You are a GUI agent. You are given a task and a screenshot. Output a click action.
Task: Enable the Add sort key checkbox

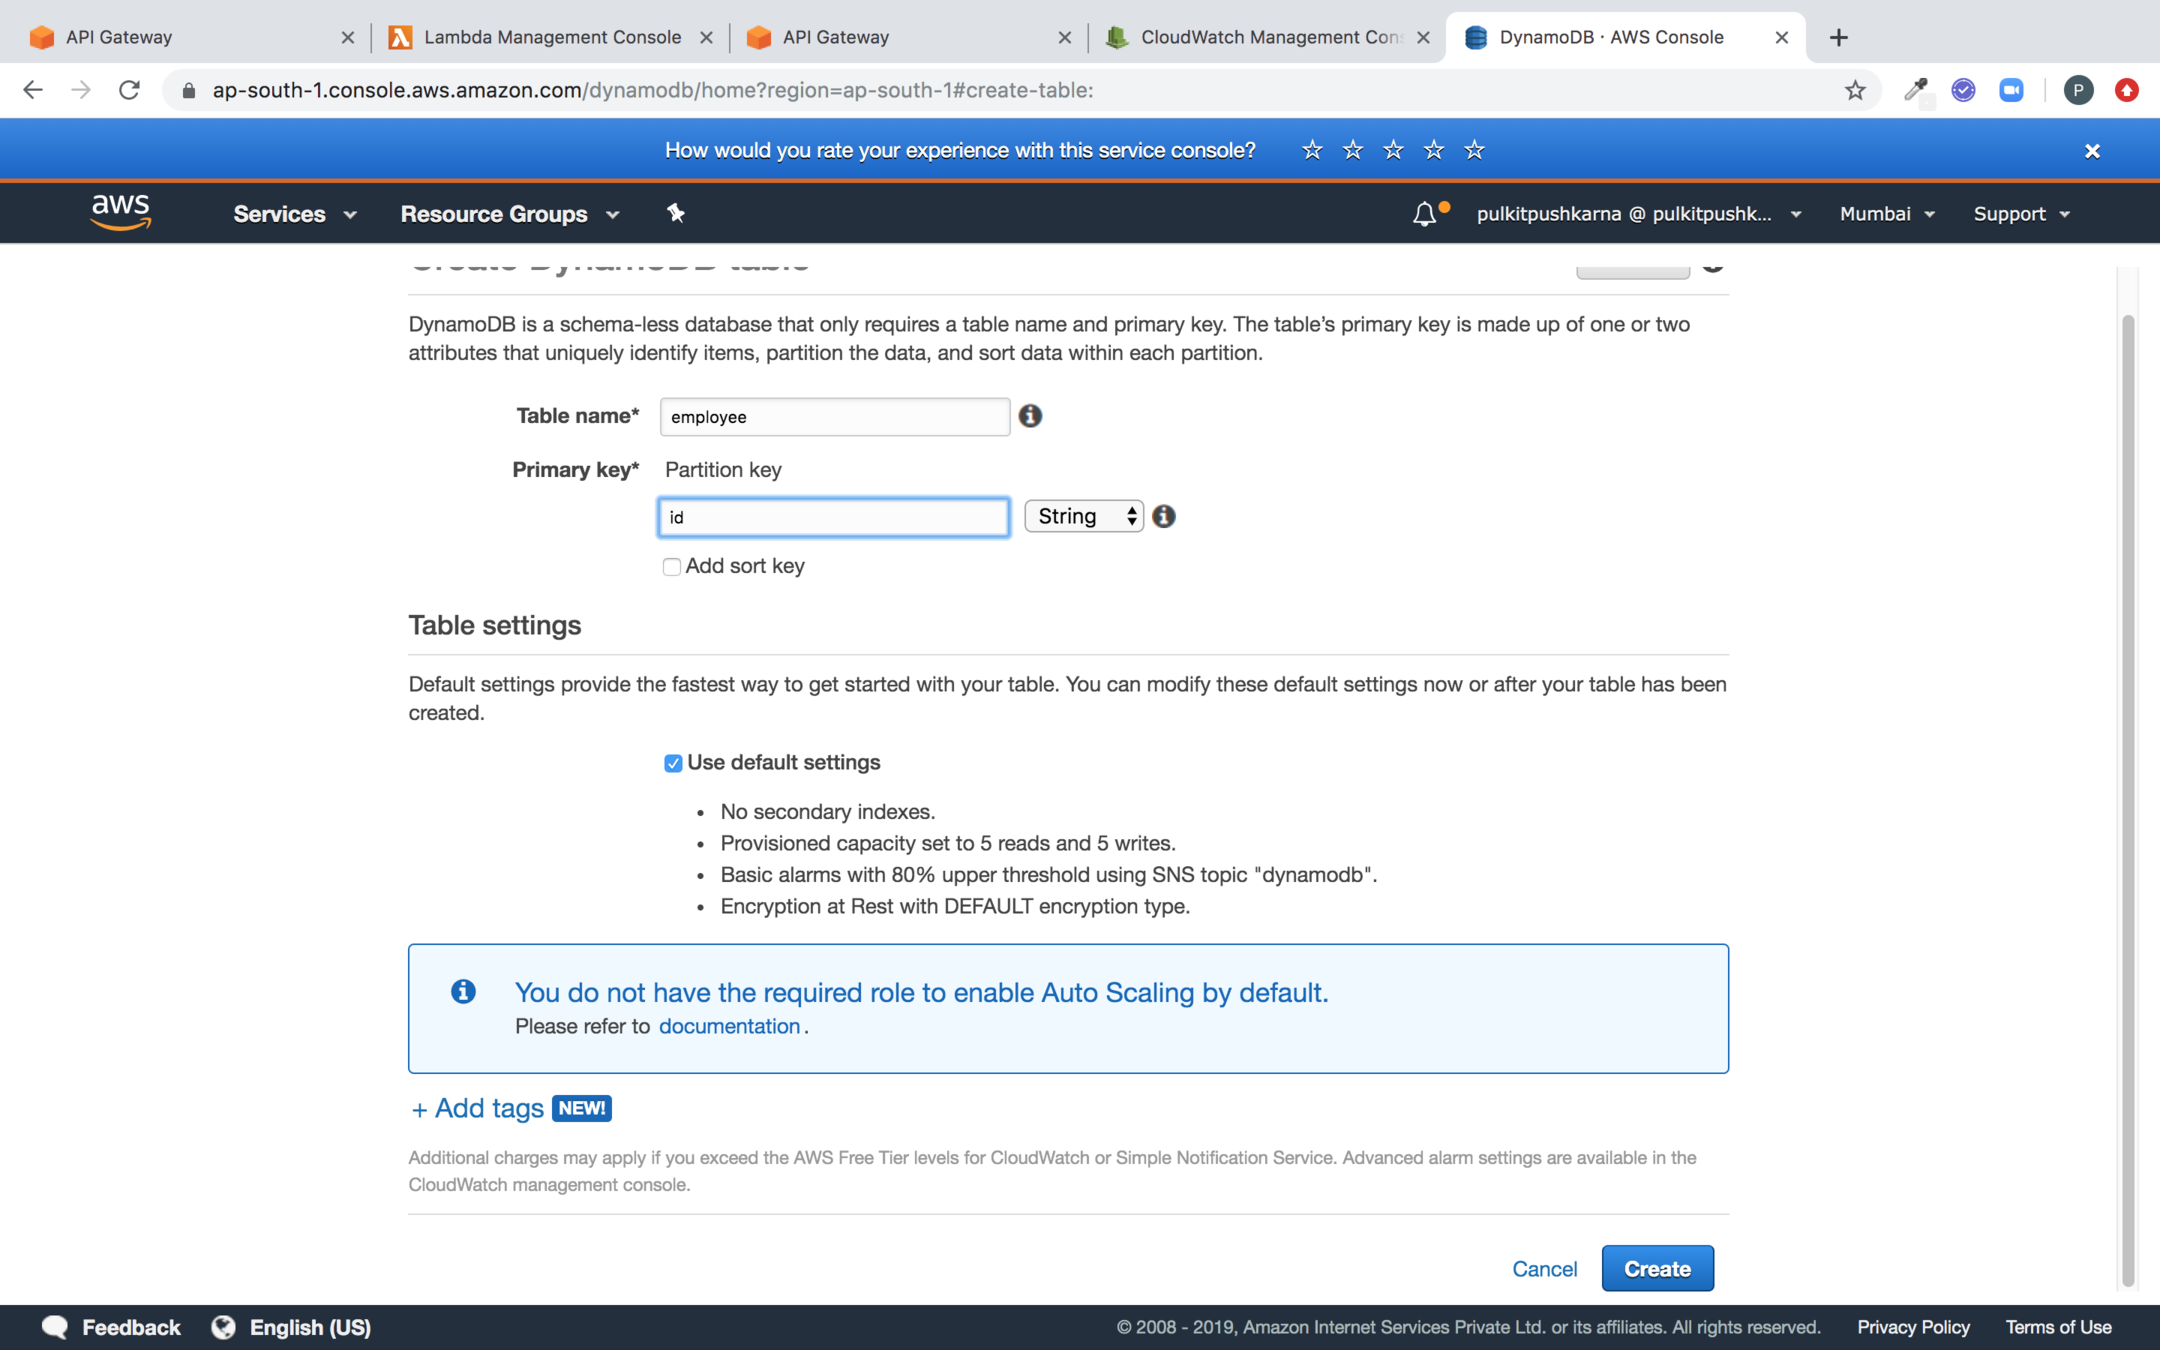point(672,567)
